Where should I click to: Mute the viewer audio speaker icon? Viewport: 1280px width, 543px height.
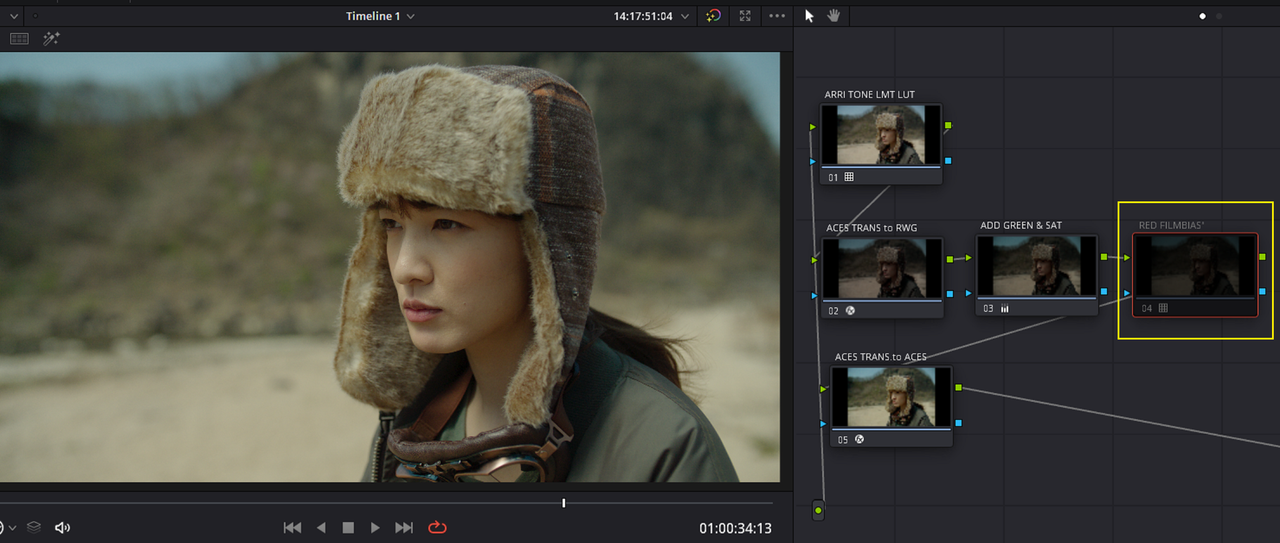(x=62, y=527)
